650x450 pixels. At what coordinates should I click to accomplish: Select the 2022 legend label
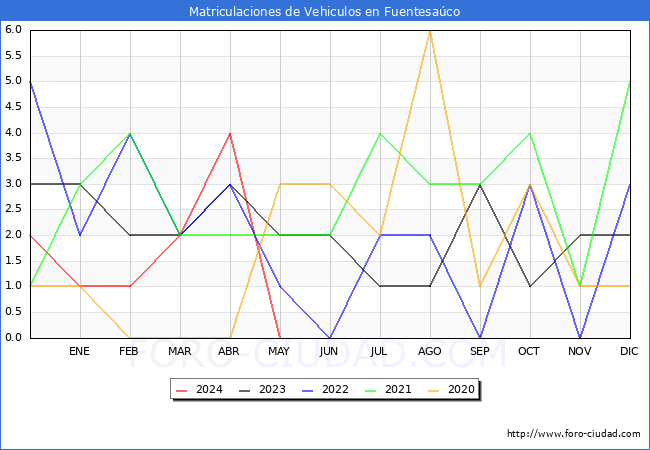(x=335, y=390)
